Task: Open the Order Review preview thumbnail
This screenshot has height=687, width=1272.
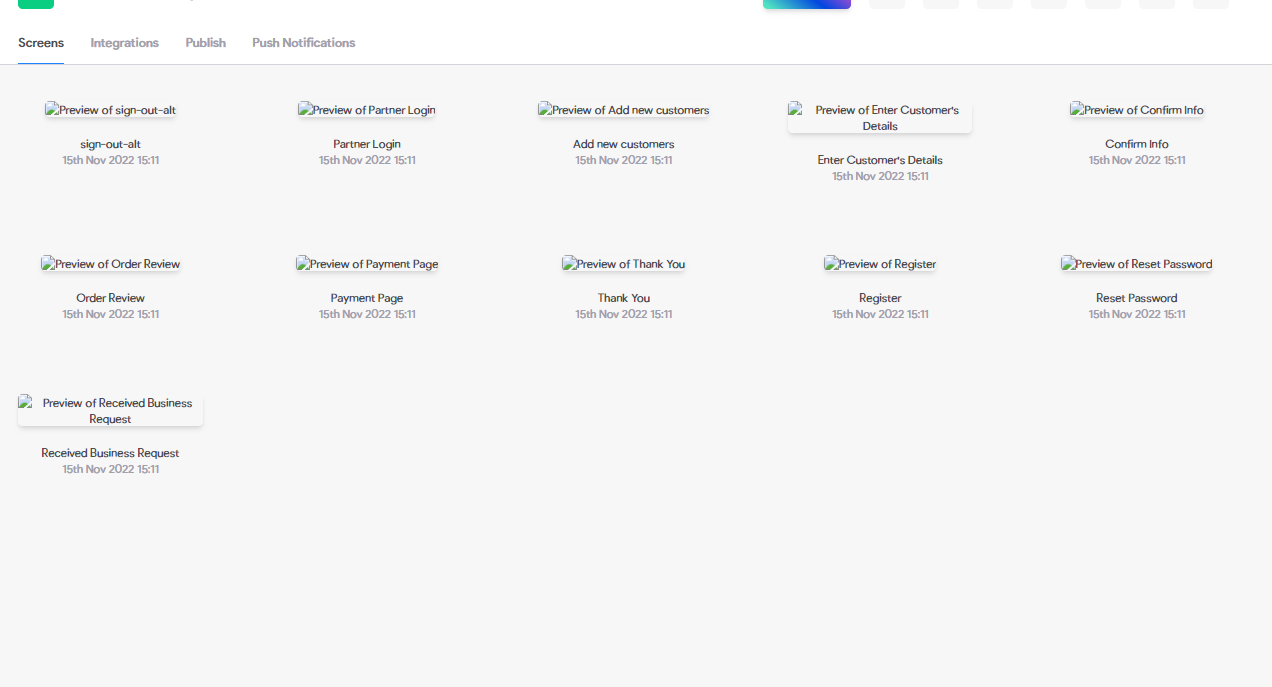Action: point(110,264)
